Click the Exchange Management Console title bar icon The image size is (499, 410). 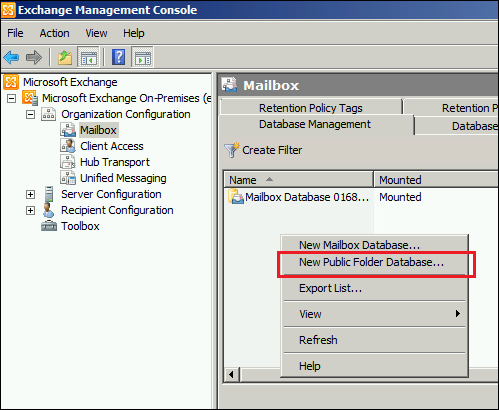click(8, 10)
